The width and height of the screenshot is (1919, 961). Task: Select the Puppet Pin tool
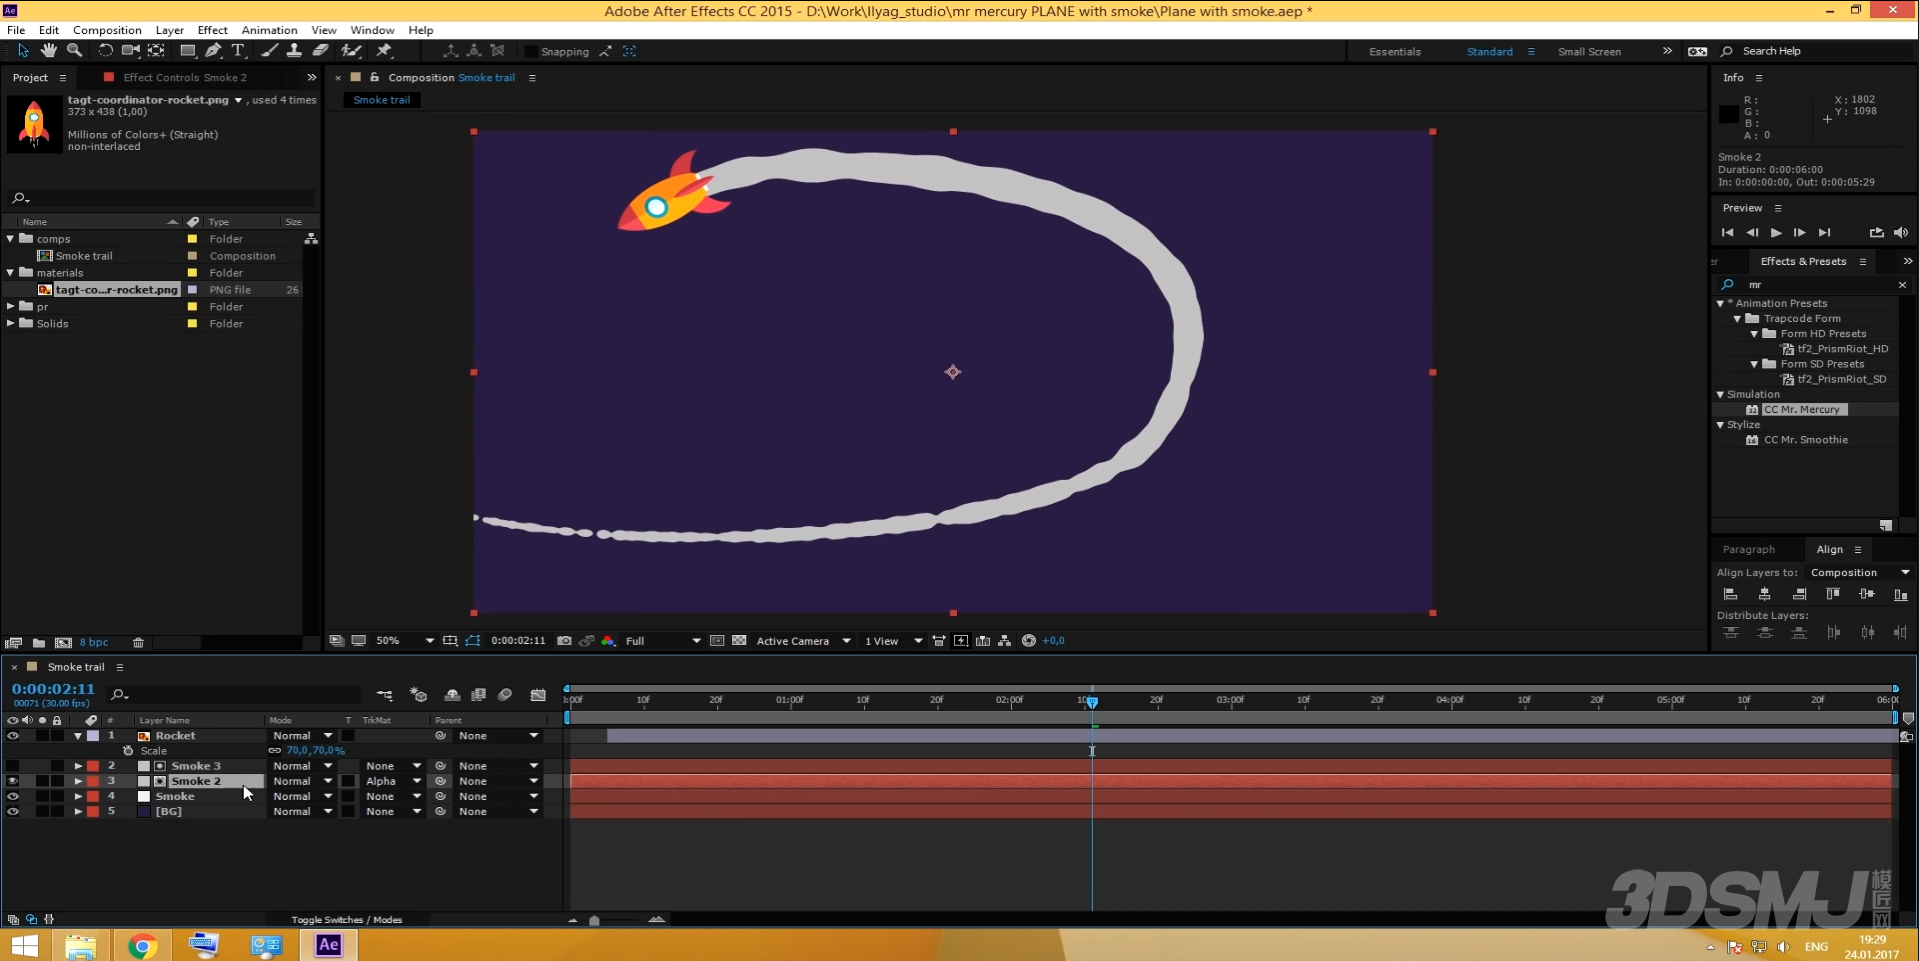(384, 50)
